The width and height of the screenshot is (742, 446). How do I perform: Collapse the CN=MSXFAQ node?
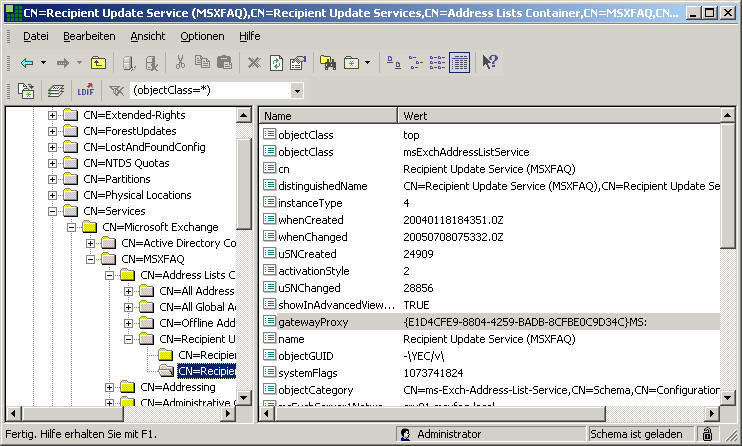coord(90,259)
